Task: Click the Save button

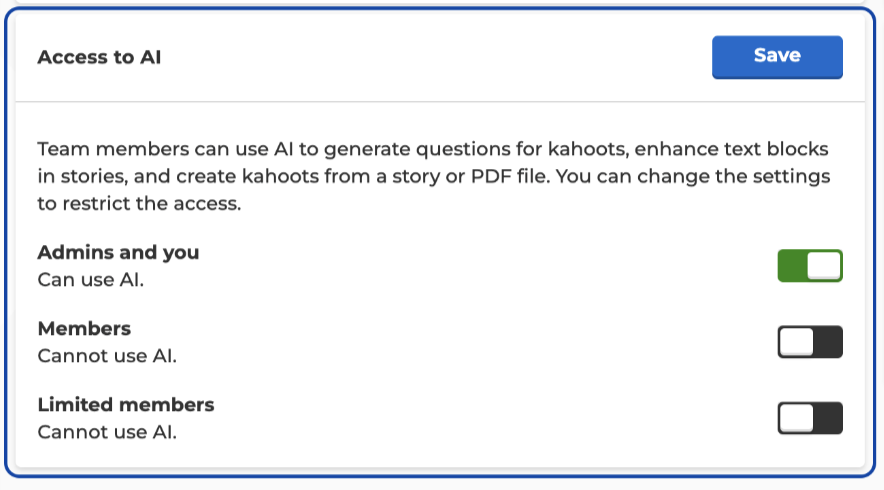Action: [777, 57]
